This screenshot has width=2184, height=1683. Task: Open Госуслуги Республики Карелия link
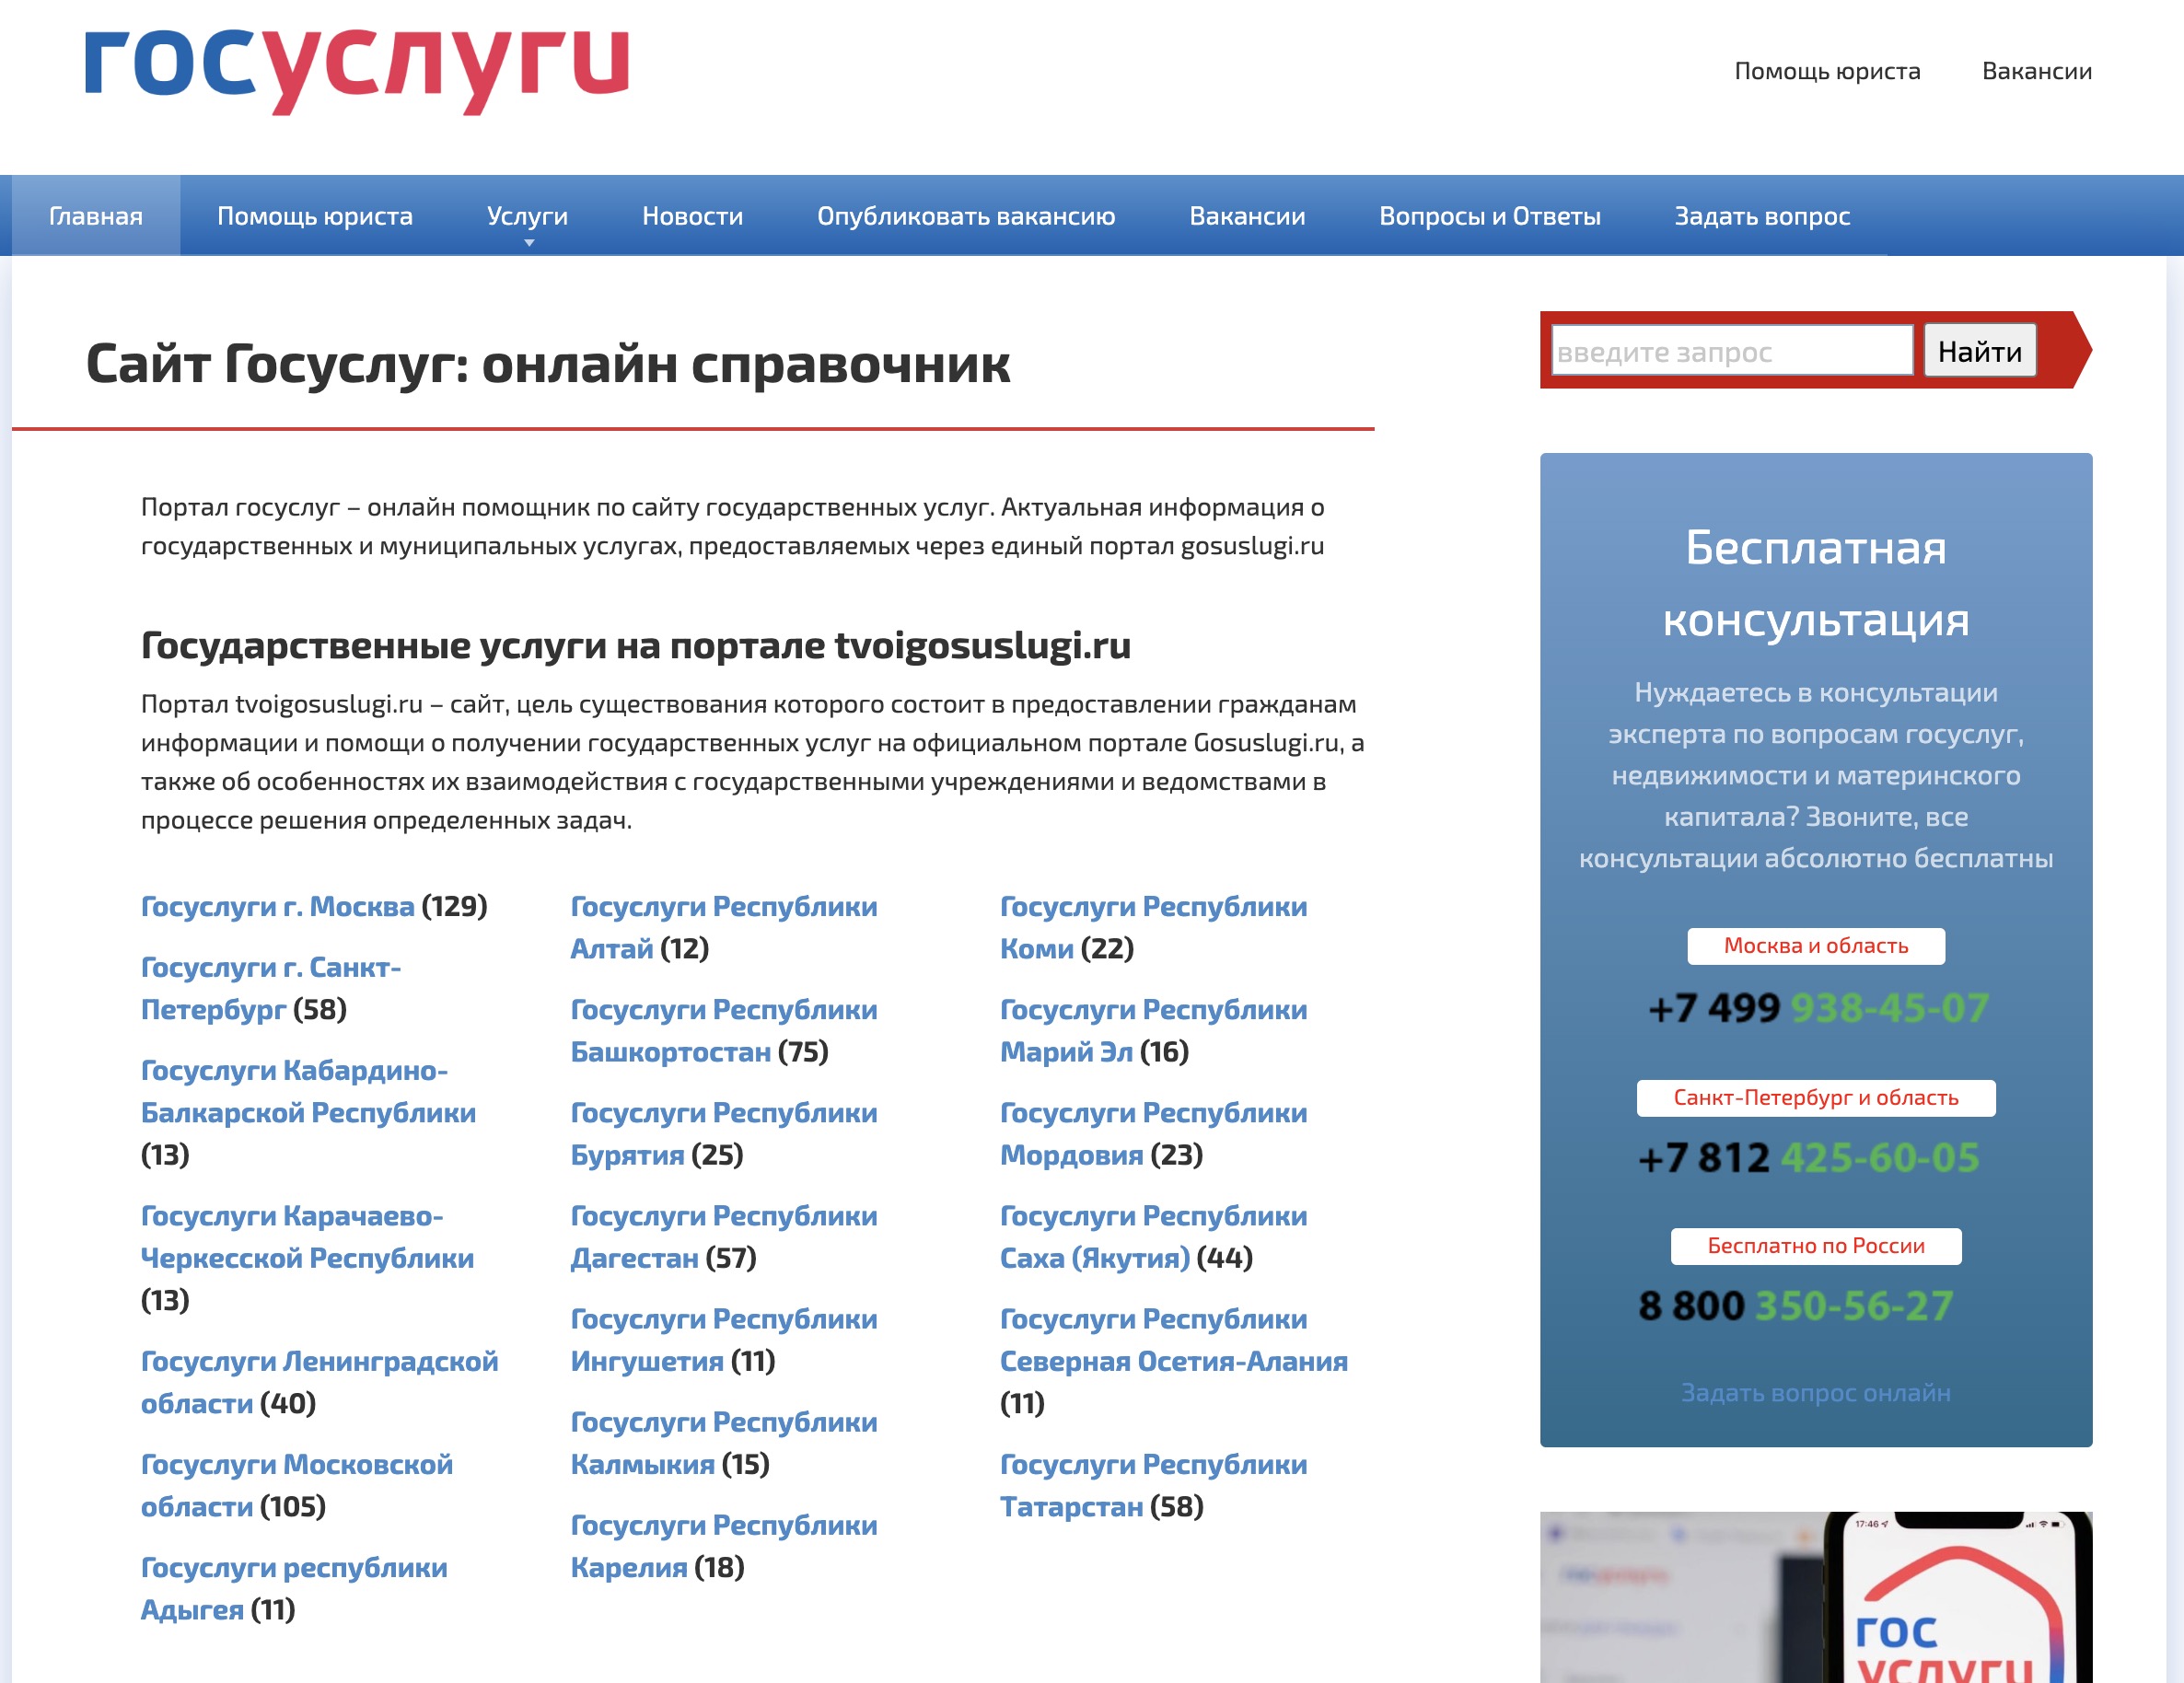tap(724, 1546)
